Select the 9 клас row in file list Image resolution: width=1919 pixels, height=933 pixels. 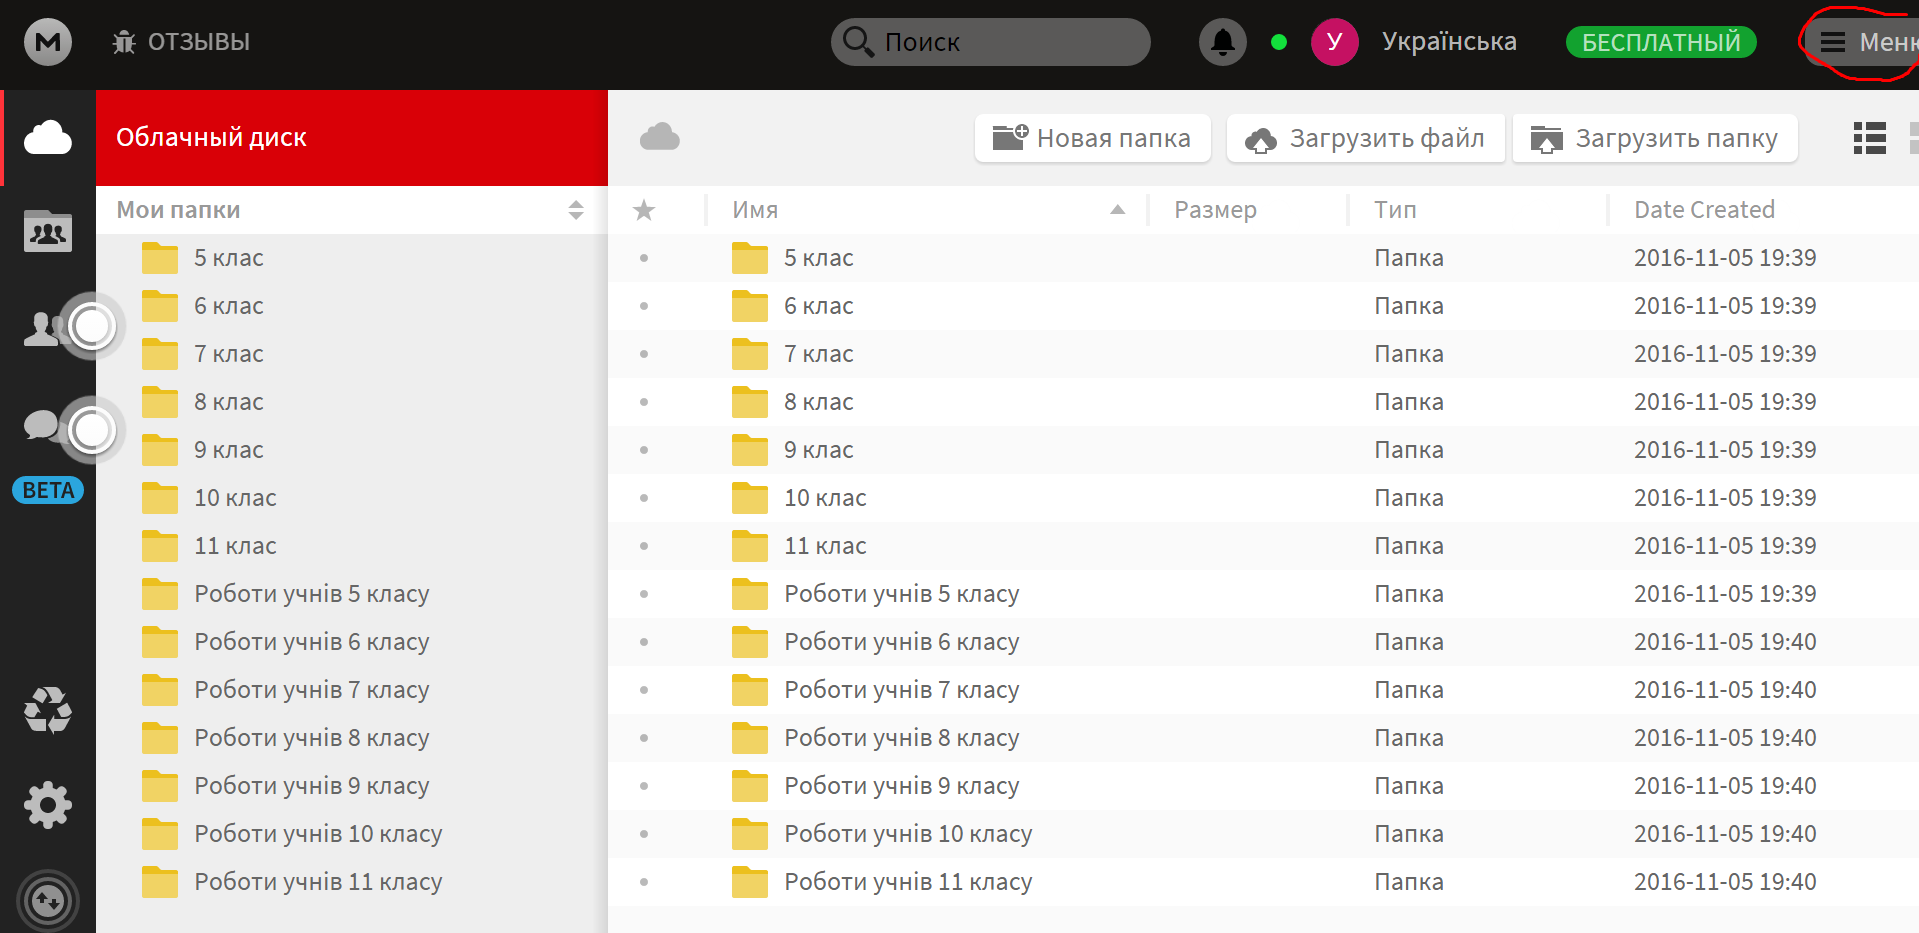click(x=1264, y=450)
